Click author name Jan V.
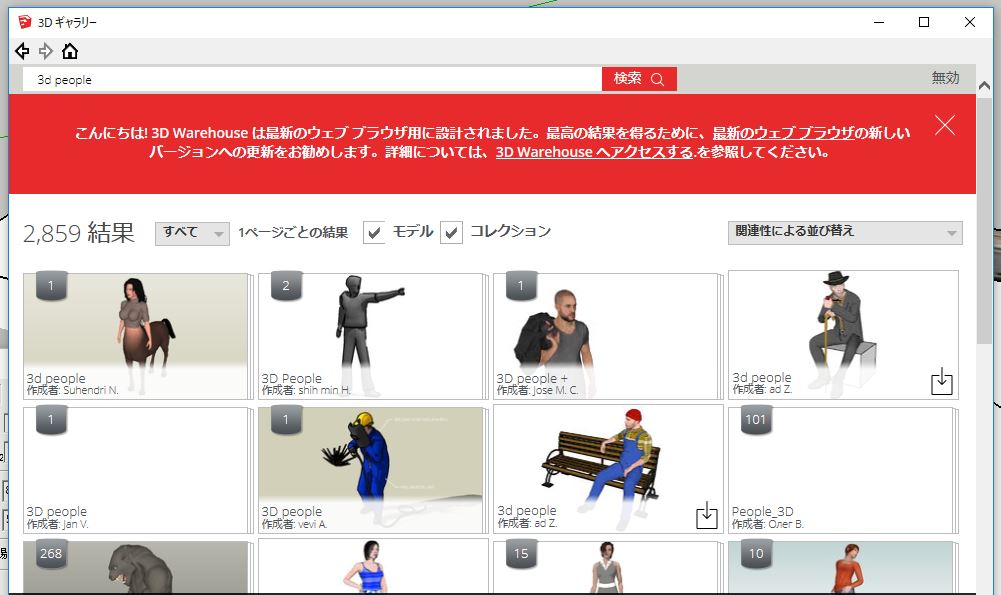The image size is (1001, 595). tap(75, 524)
